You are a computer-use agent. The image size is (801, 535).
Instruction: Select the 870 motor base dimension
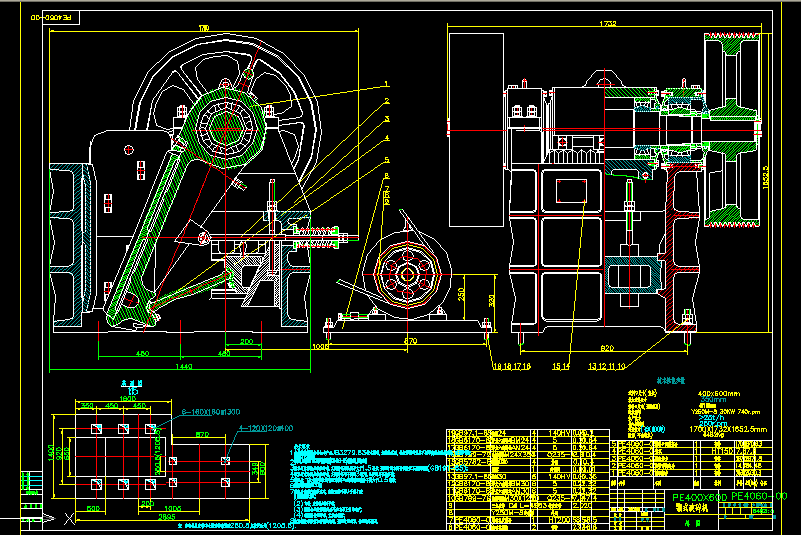(x=410, y=342)
